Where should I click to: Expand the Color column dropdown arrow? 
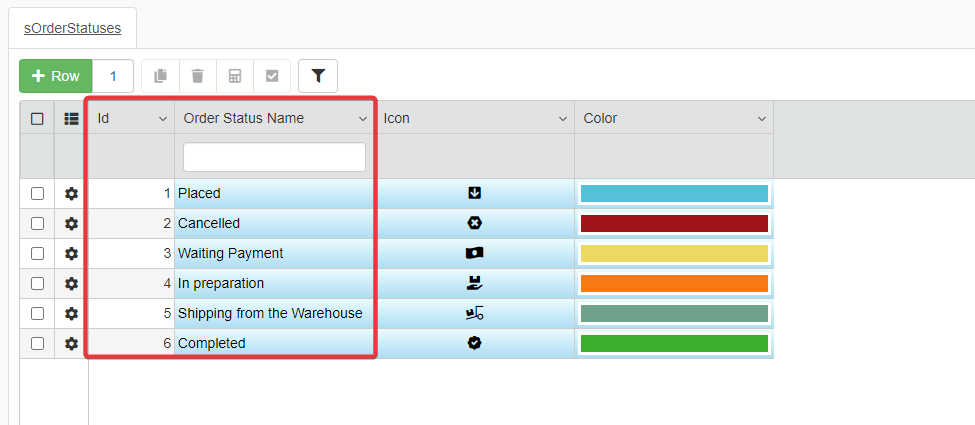(762, 119)
